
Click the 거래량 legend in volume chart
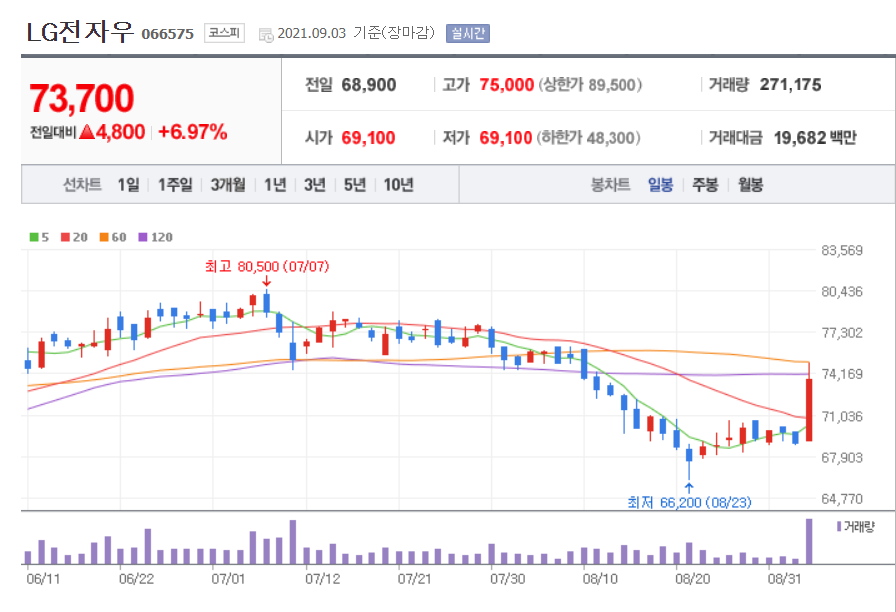tap(855, 527)
